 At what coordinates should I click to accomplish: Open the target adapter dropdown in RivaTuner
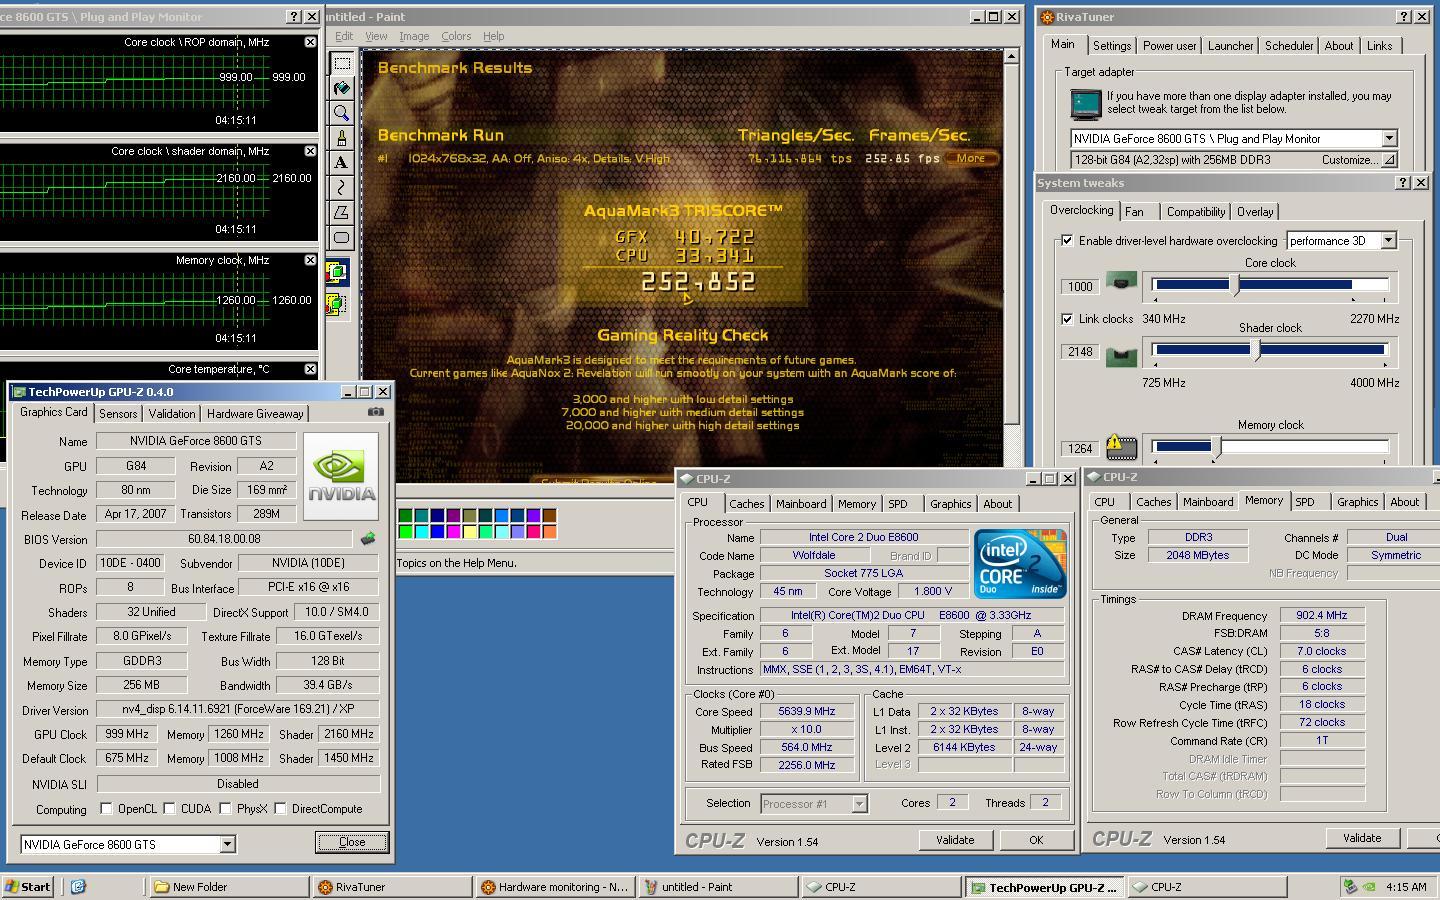(x=1389, y=138)
